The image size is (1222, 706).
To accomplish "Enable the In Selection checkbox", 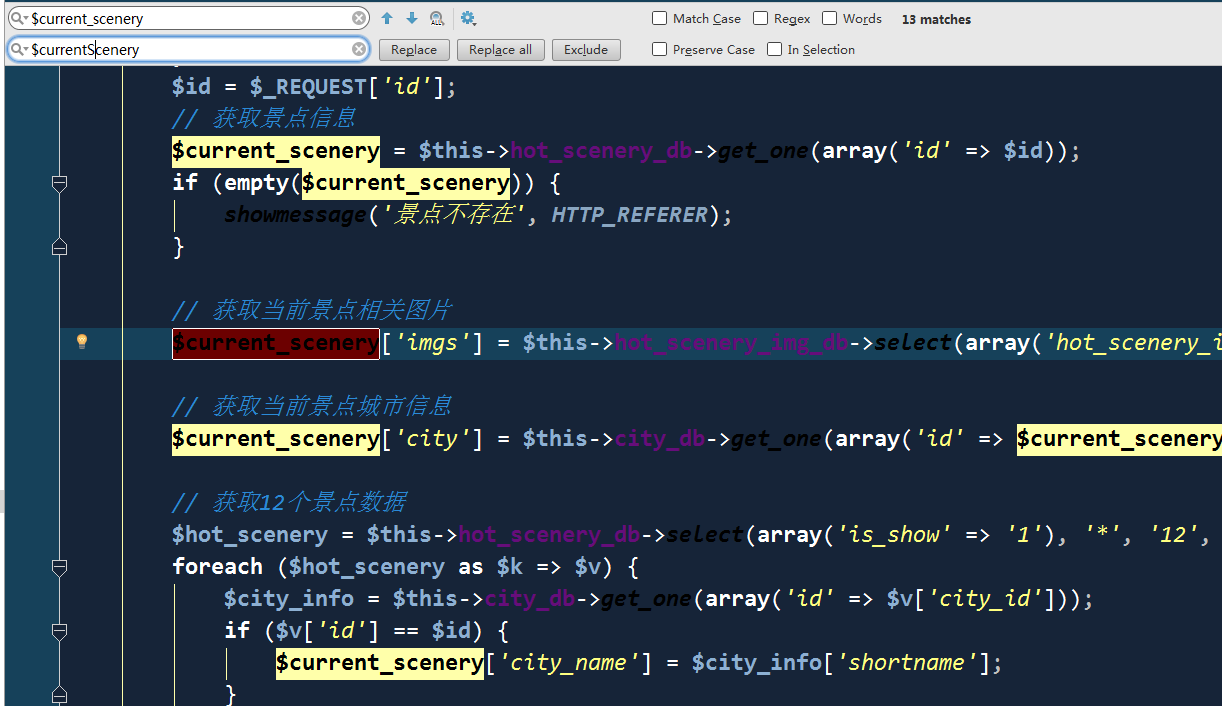I will [774, 49].
